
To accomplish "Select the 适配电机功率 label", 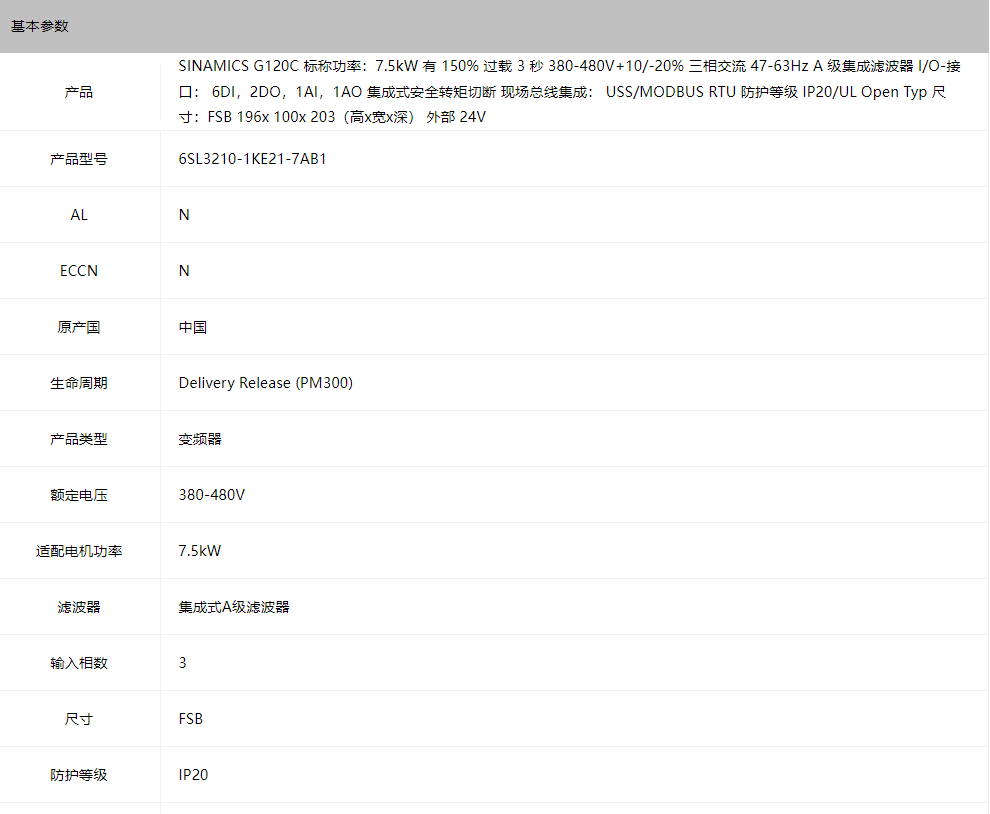I will pos(79,551).
